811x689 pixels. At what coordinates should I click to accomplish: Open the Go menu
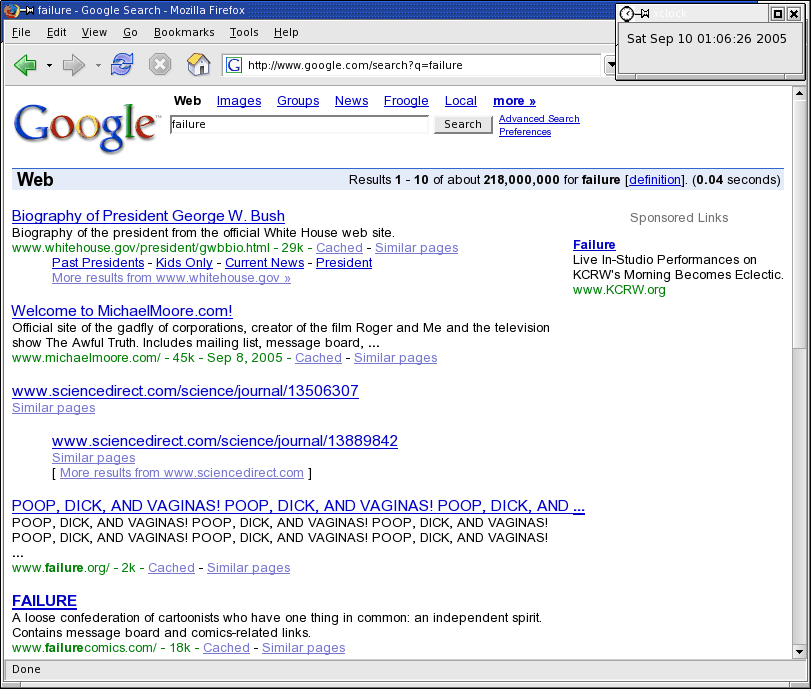pos(130,32)
